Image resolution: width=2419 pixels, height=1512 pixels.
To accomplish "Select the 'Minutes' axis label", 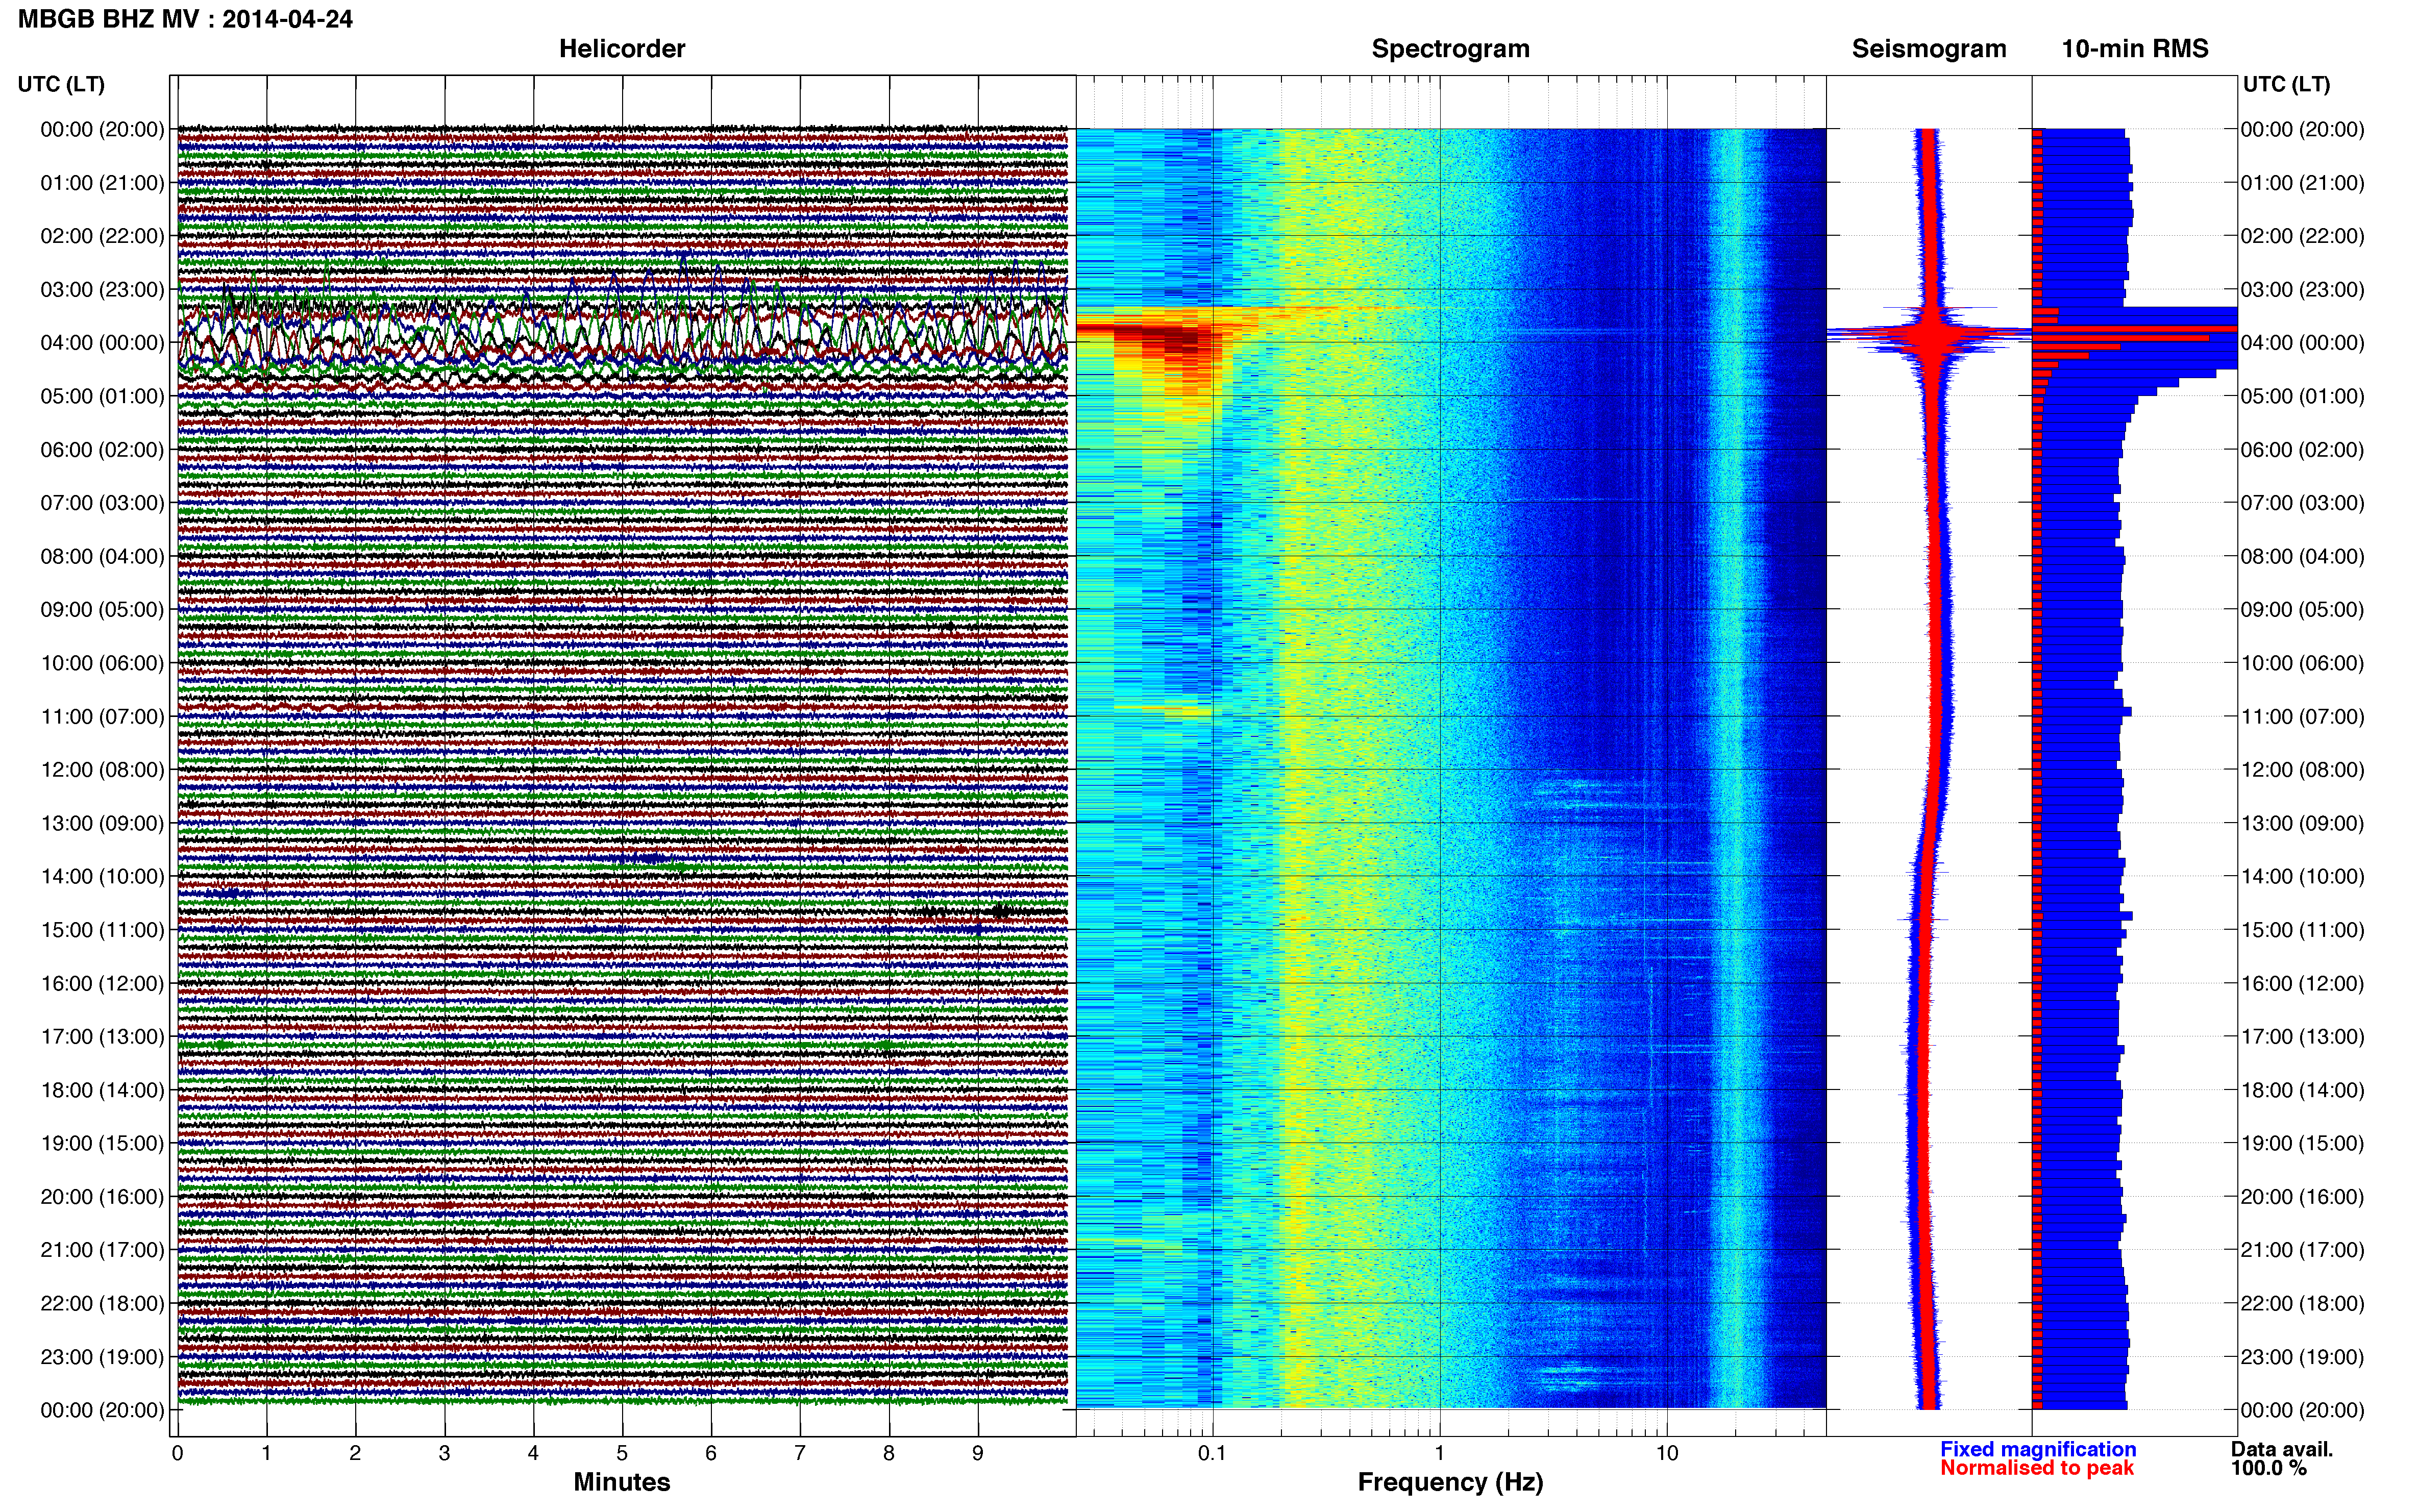I will (x=622, y=1482).
